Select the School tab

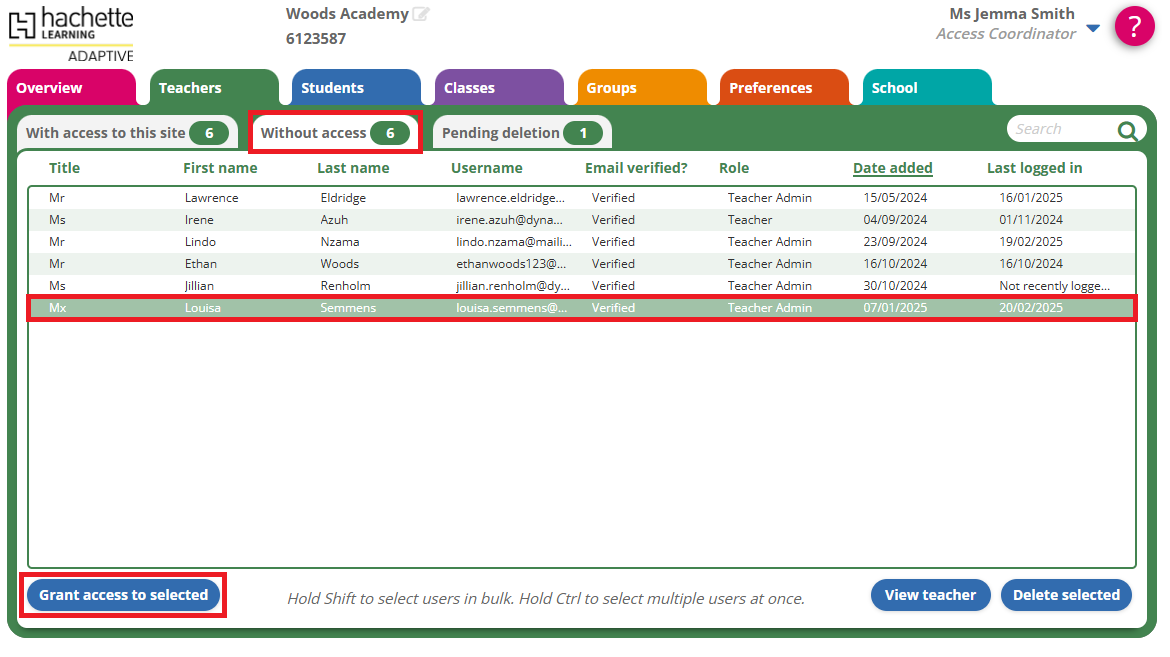click(894, 88)
